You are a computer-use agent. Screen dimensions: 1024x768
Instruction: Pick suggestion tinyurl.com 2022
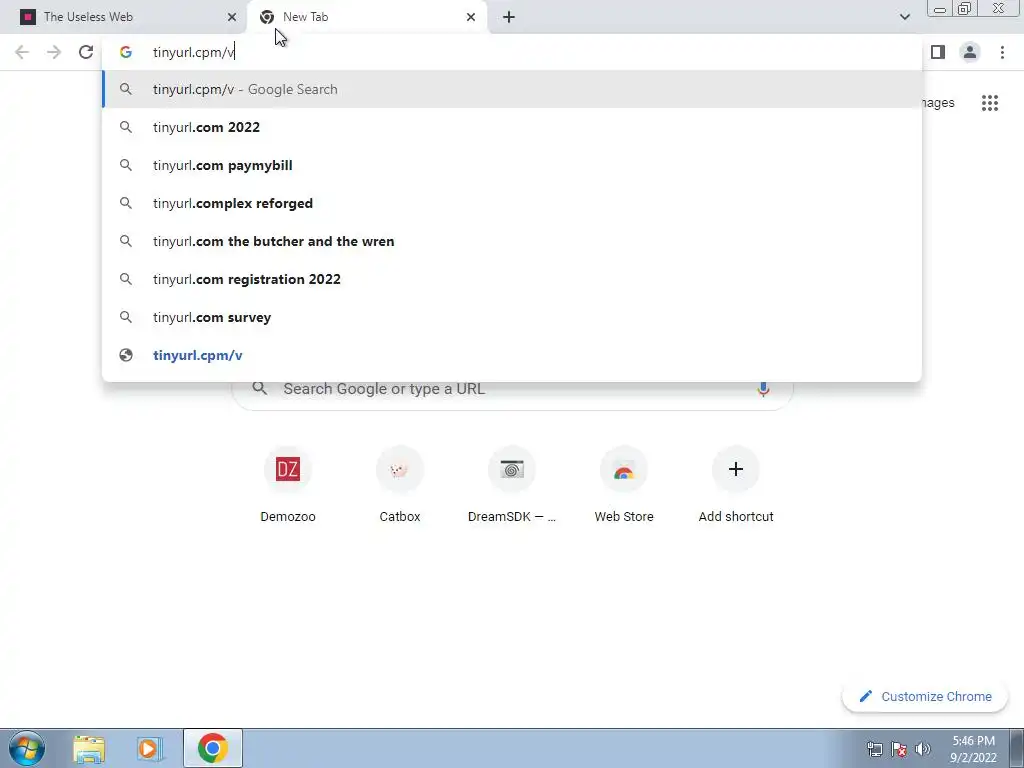pos(512,127)
